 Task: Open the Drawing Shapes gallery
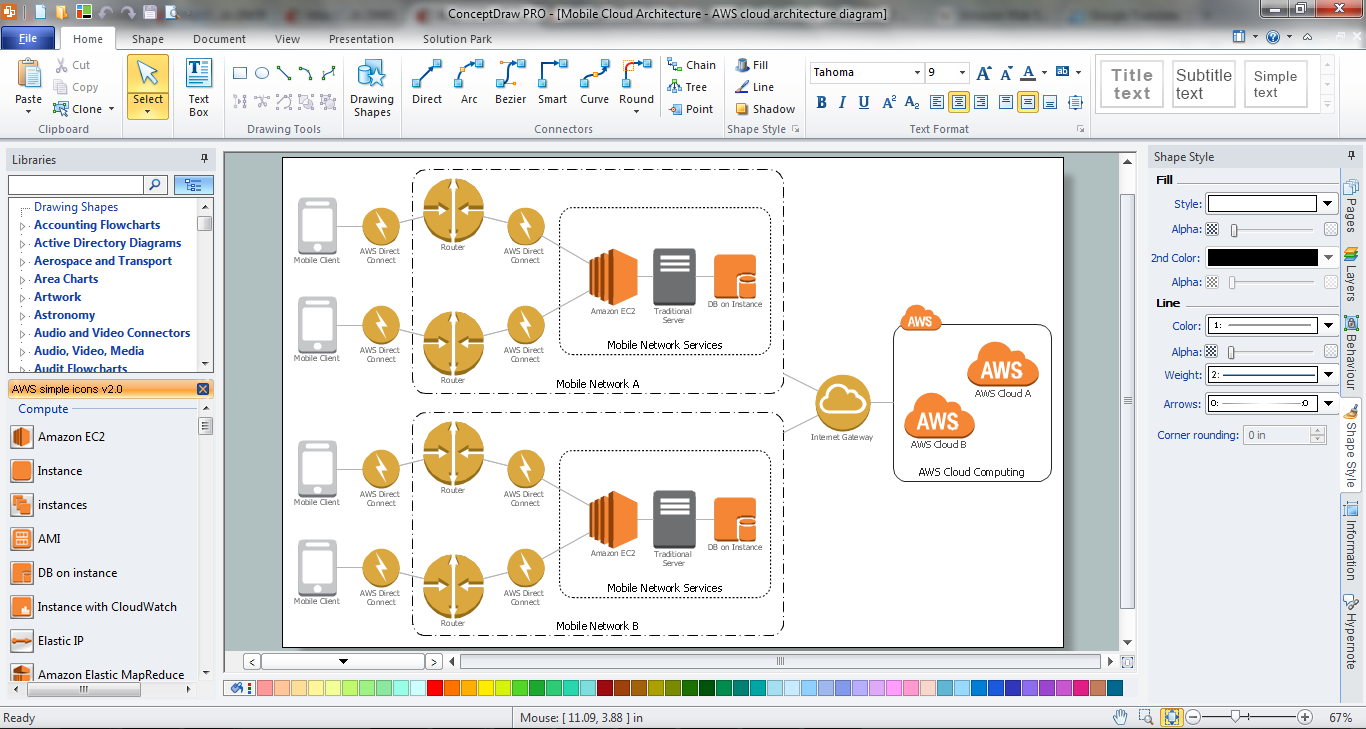click(371, 88)
